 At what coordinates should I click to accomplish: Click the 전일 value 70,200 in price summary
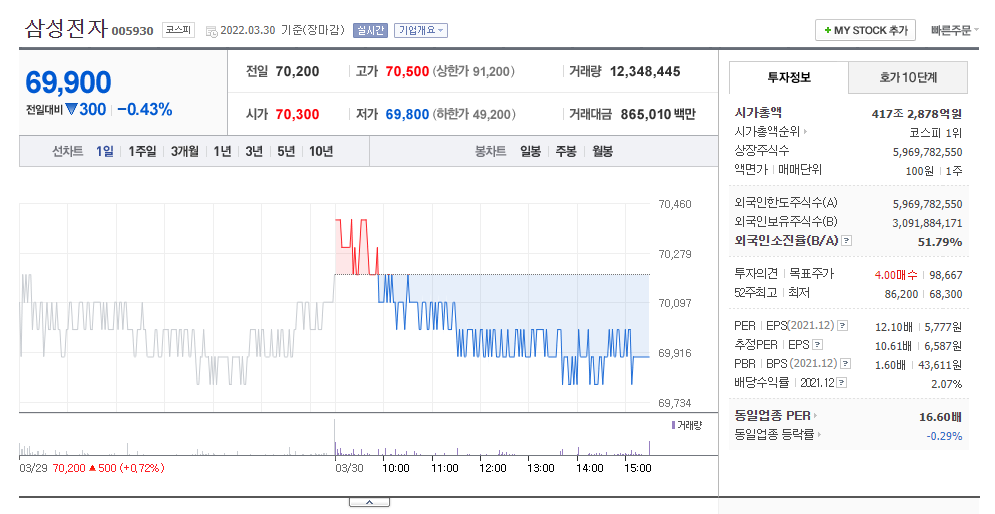tap(298, 72)
